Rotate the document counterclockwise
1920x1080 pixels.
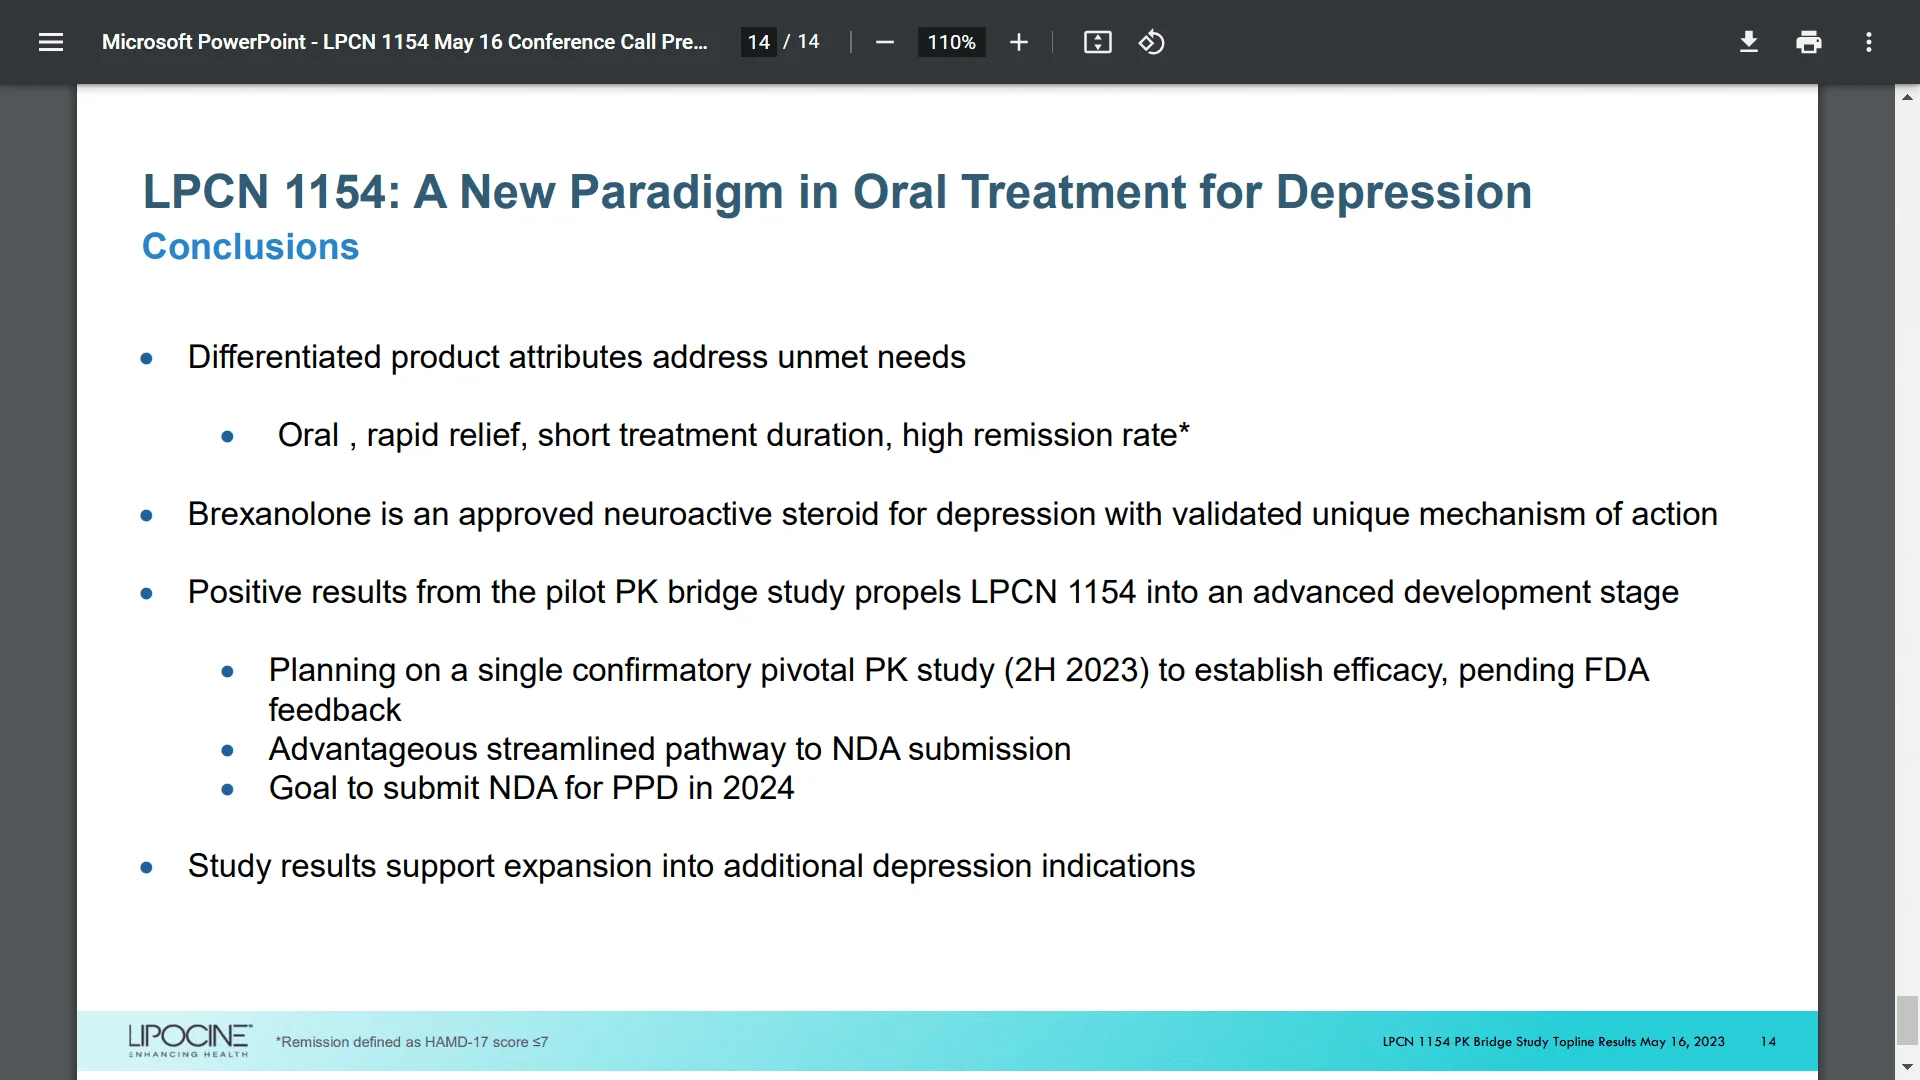[x=1152, y=42]
